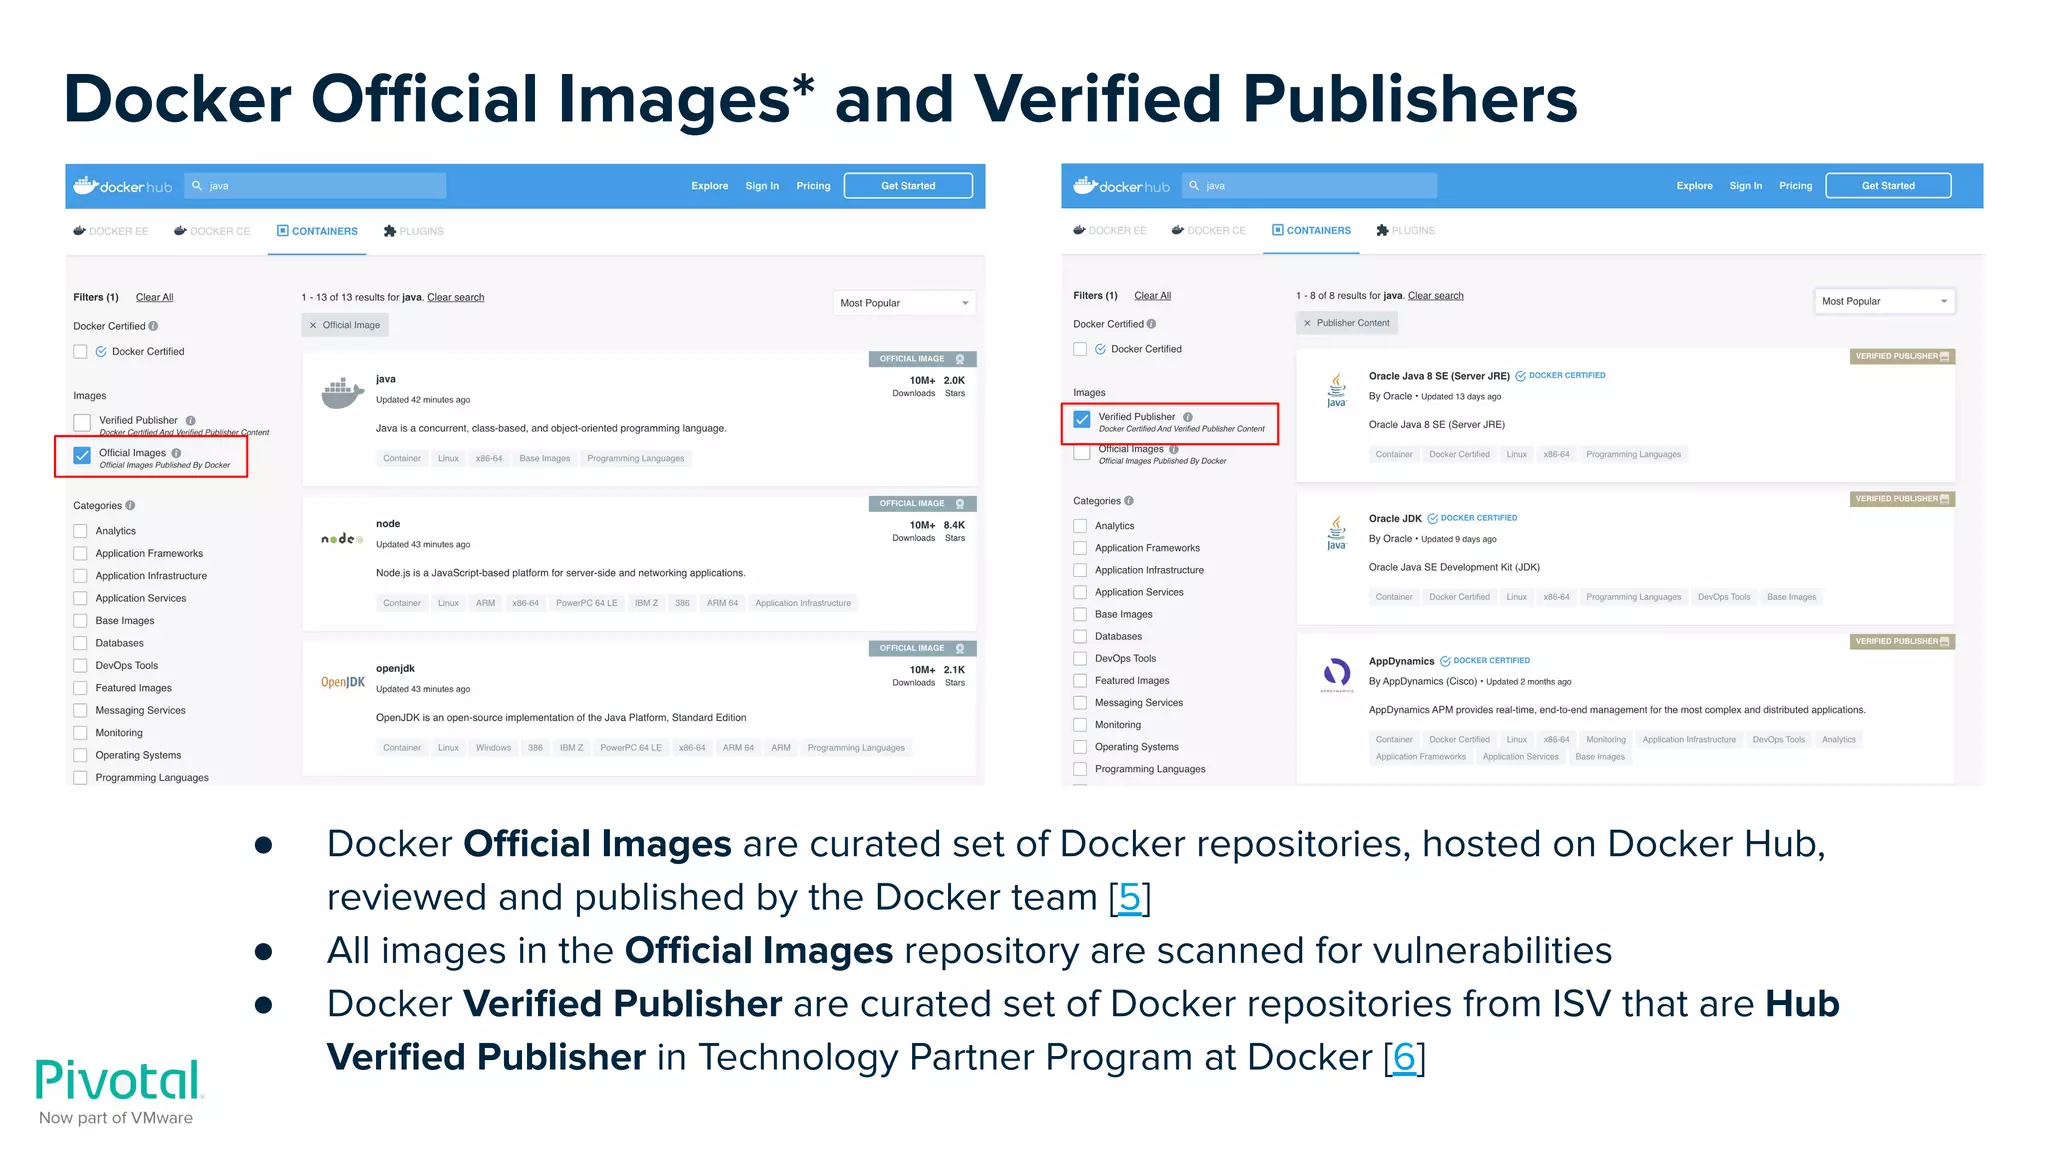Switch to the CONTAINERS tab in left screenshot
The width and height of the screenshot is (2048, 1152).
[x=317, y=231]
